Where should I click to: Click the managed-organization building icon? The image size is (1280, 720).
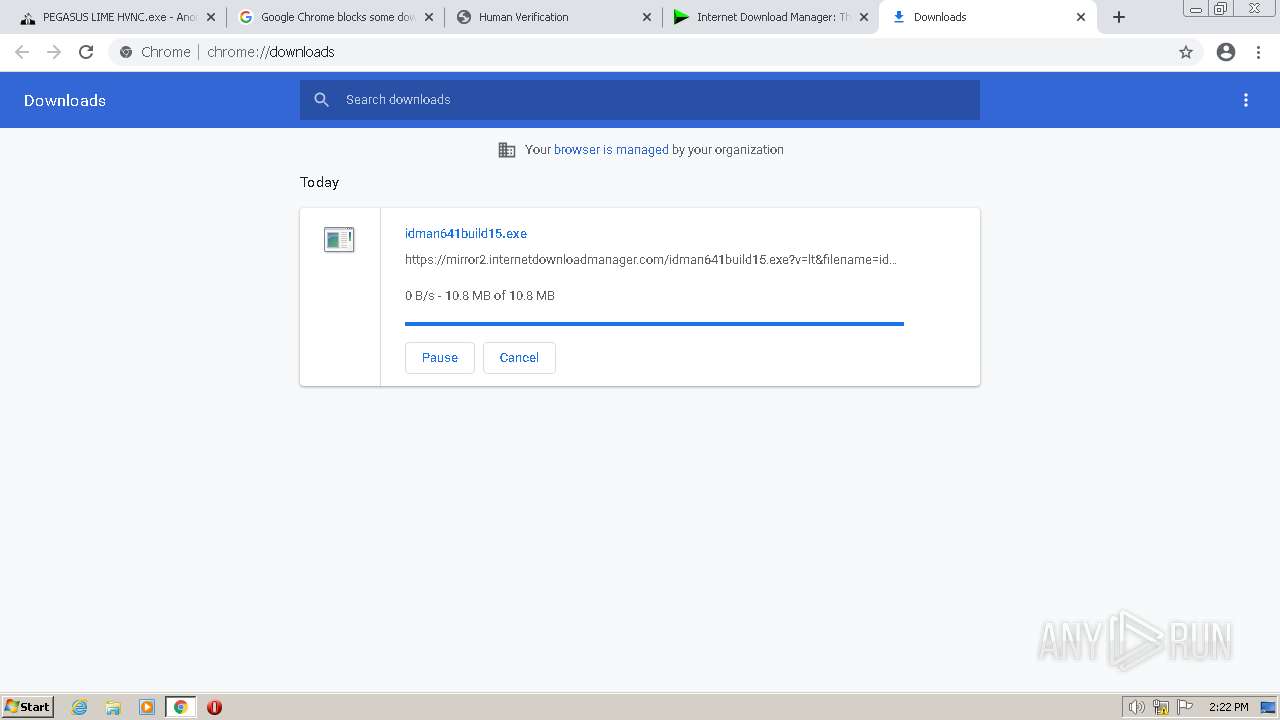pyautogui.click(x=507, y=150)
